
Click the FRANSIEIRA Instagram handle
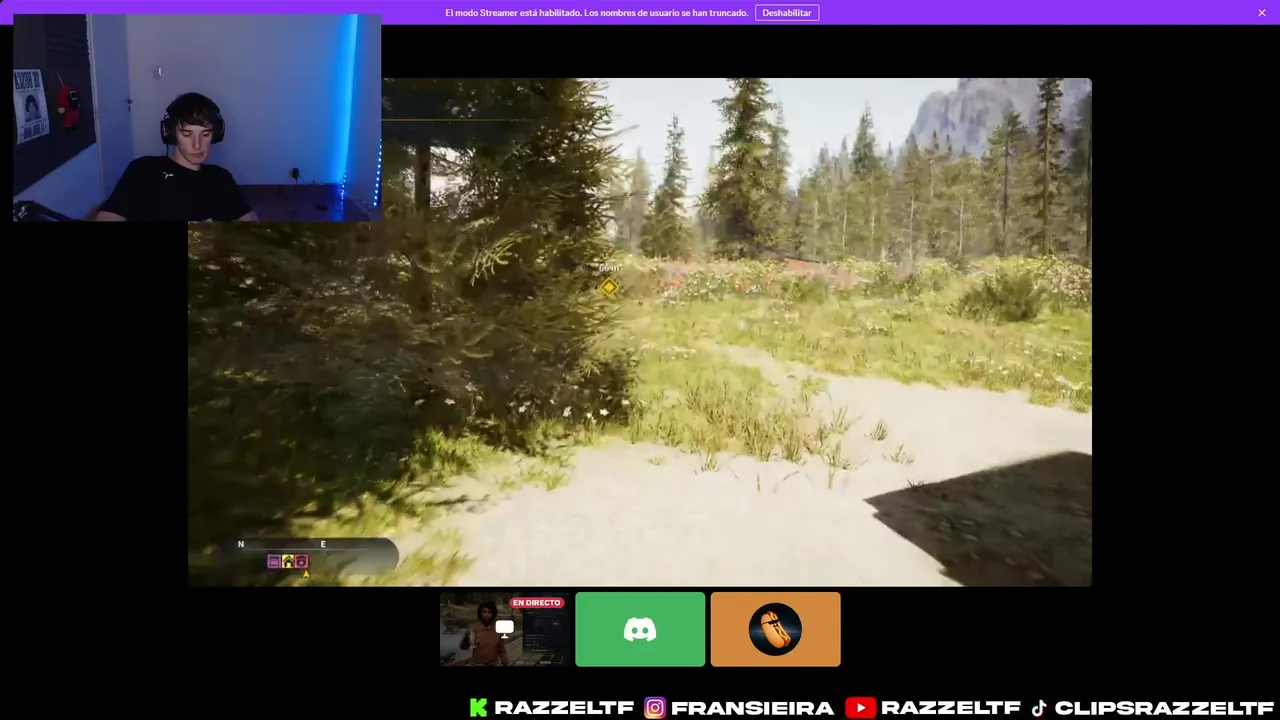(x=752, y=708)
